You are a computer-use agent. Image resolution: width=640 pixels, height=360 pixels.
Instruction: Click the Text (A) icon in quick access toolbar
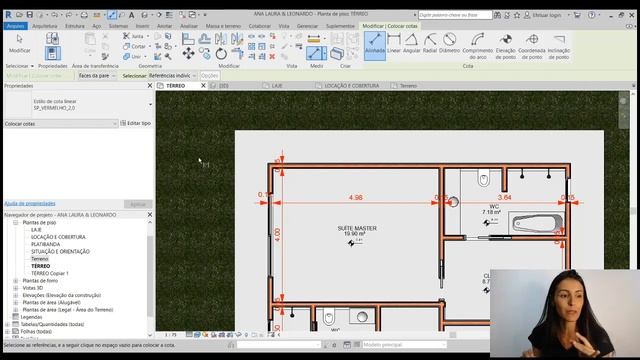coord(131,15)
